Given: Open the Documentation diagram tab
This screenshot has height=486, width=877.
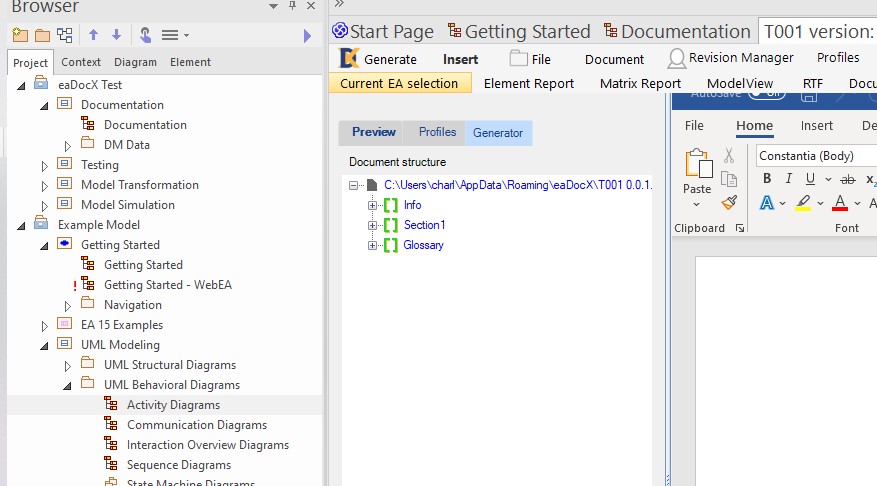Looking at the screenshot, I should pos(677,31).
